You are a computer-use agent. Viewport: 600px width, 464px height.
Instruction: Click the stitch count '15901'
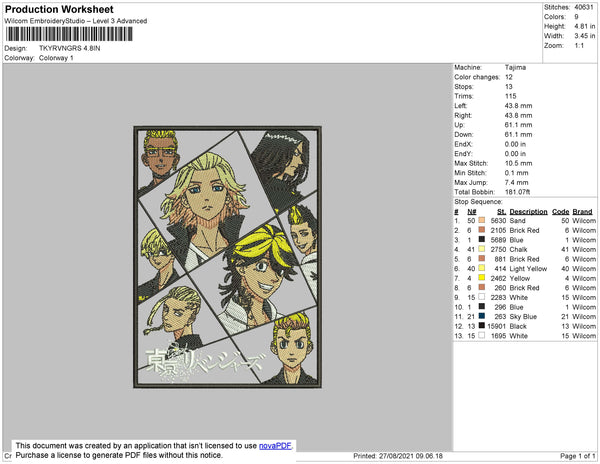(x=497, y=326)
